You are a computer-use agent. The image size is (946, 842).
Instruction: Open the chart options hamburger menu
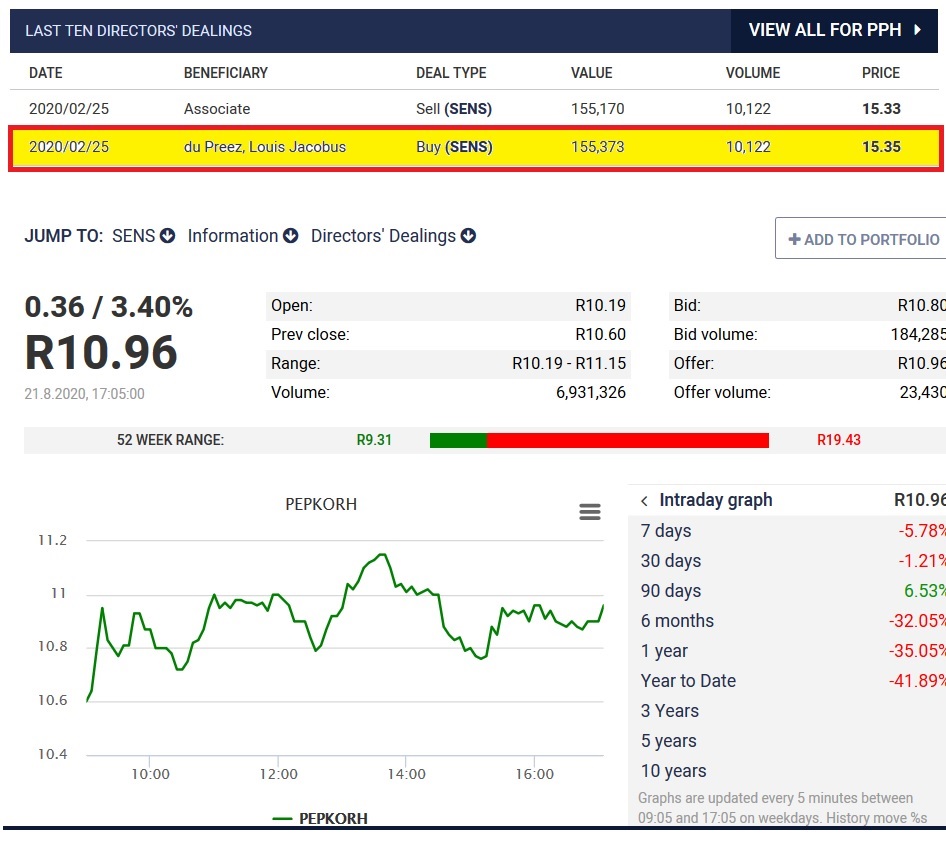pos(590,511)
